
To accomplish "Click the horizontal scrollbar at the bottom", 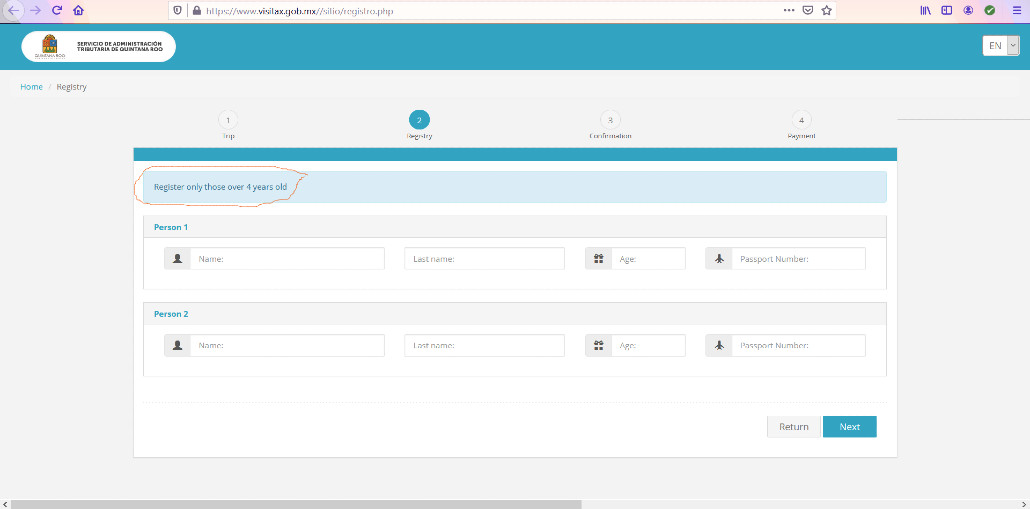I will (x=300, y=503).
